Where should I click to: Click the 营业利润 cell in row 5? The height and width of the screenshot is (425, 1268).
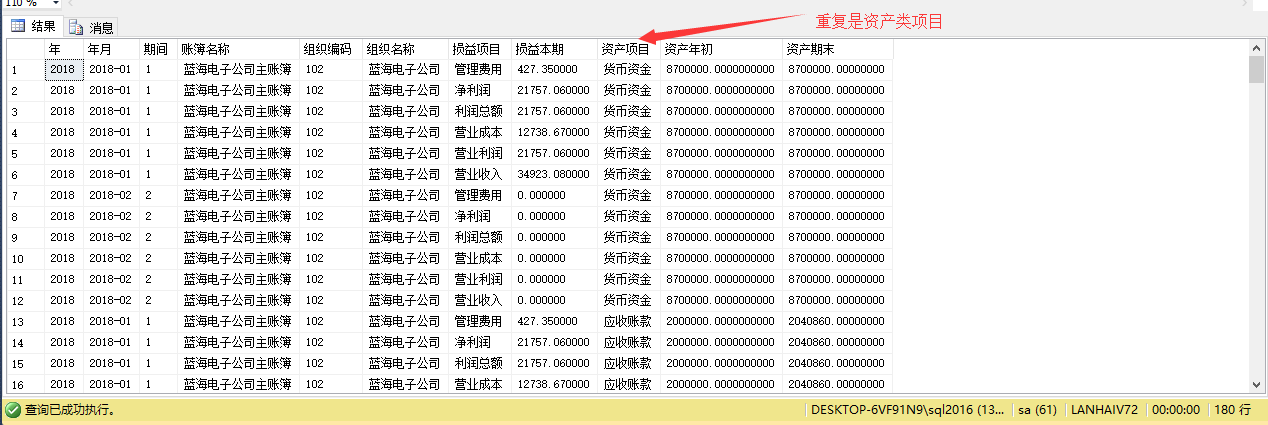[480, 153]
